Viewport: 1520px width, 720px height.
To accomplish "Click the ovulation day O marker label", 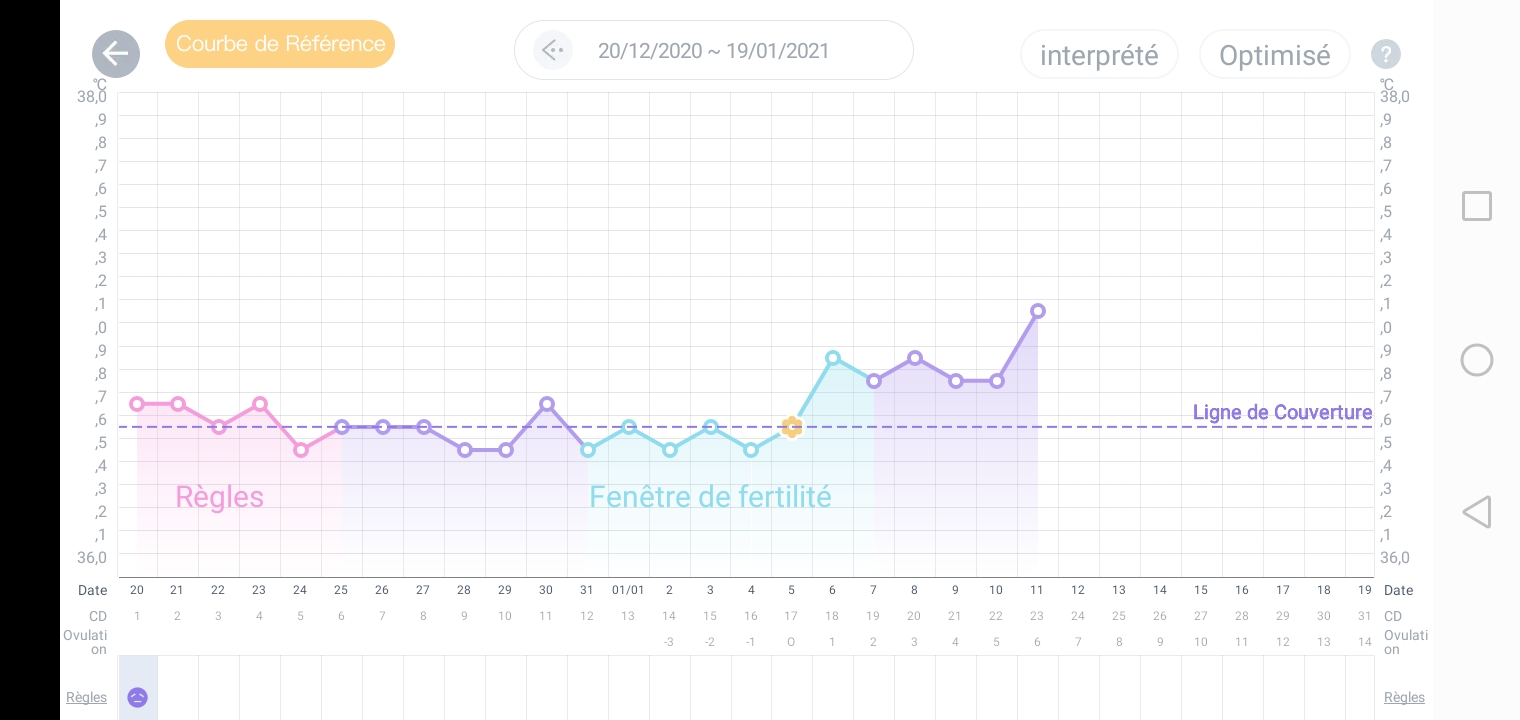I will click(x=791, y=642).
